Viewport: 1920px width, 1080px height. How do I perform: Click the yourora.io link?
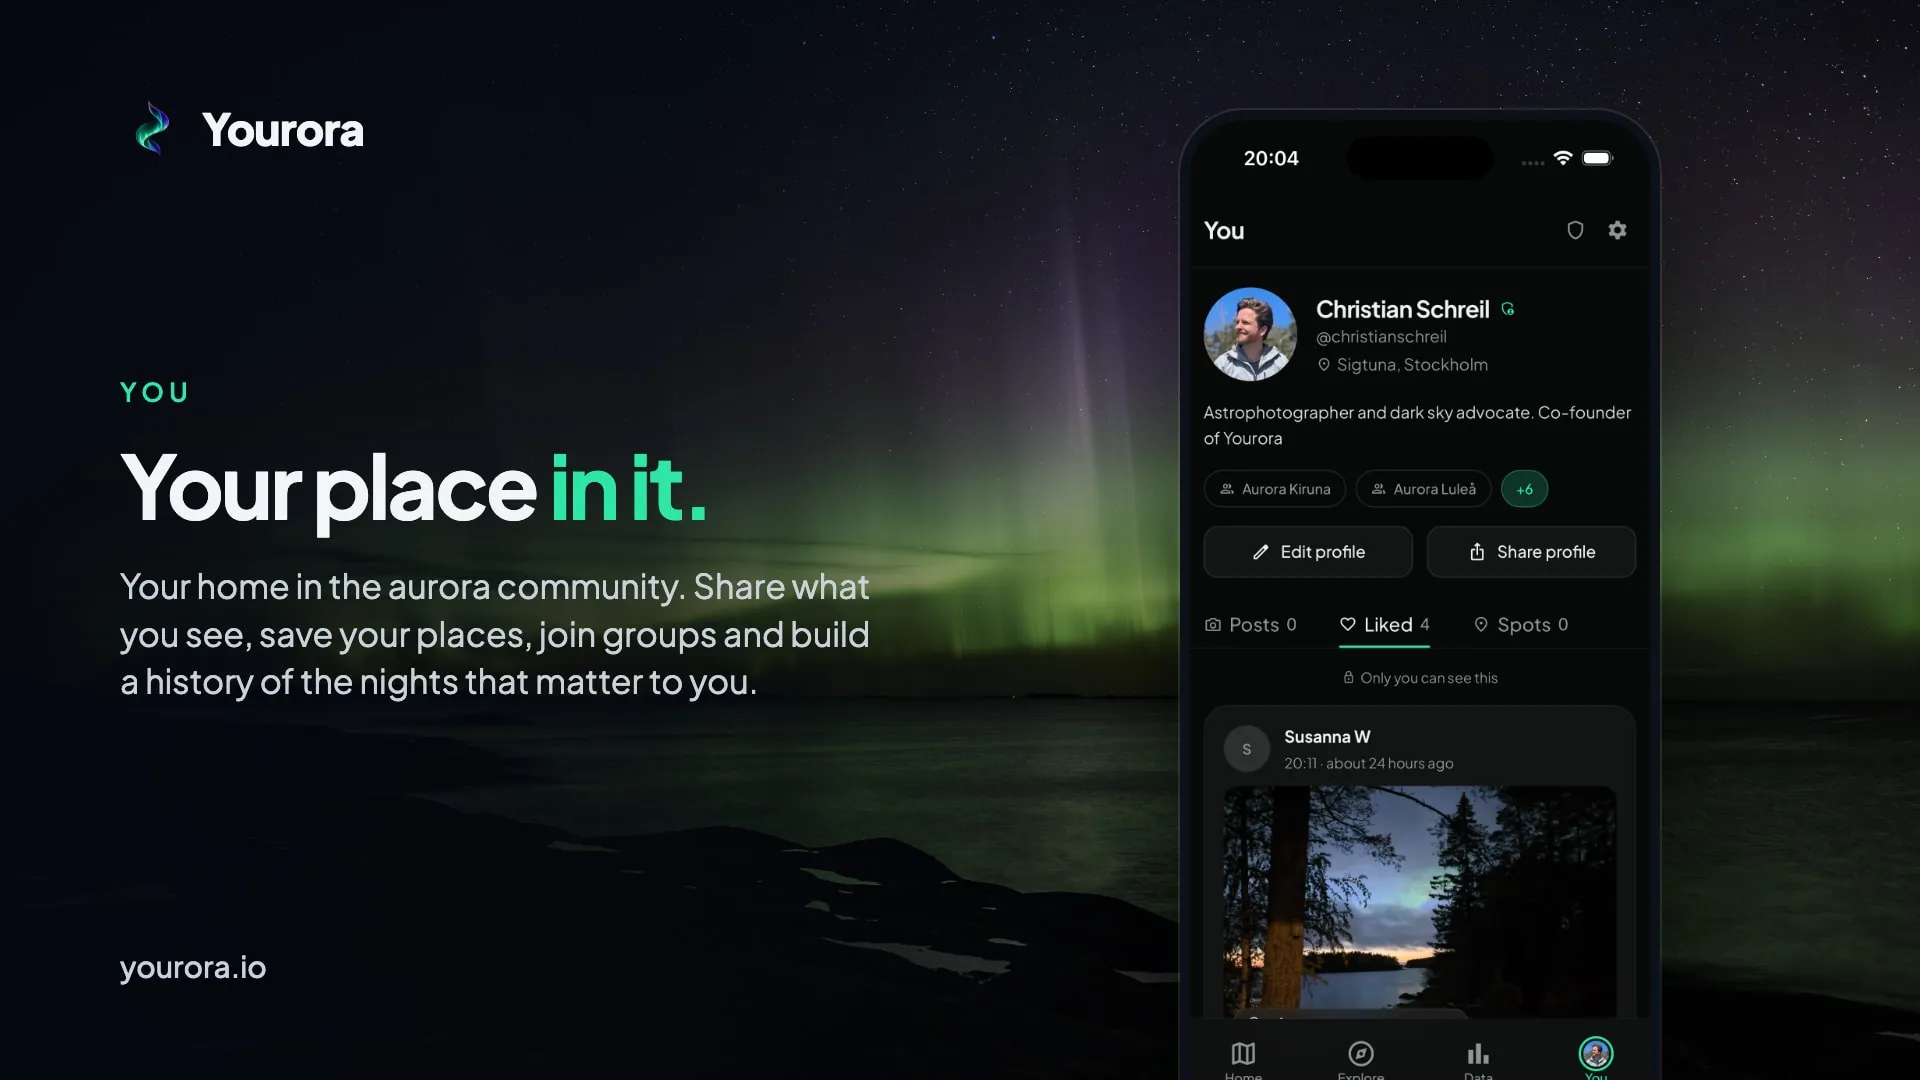coord(193,968)
